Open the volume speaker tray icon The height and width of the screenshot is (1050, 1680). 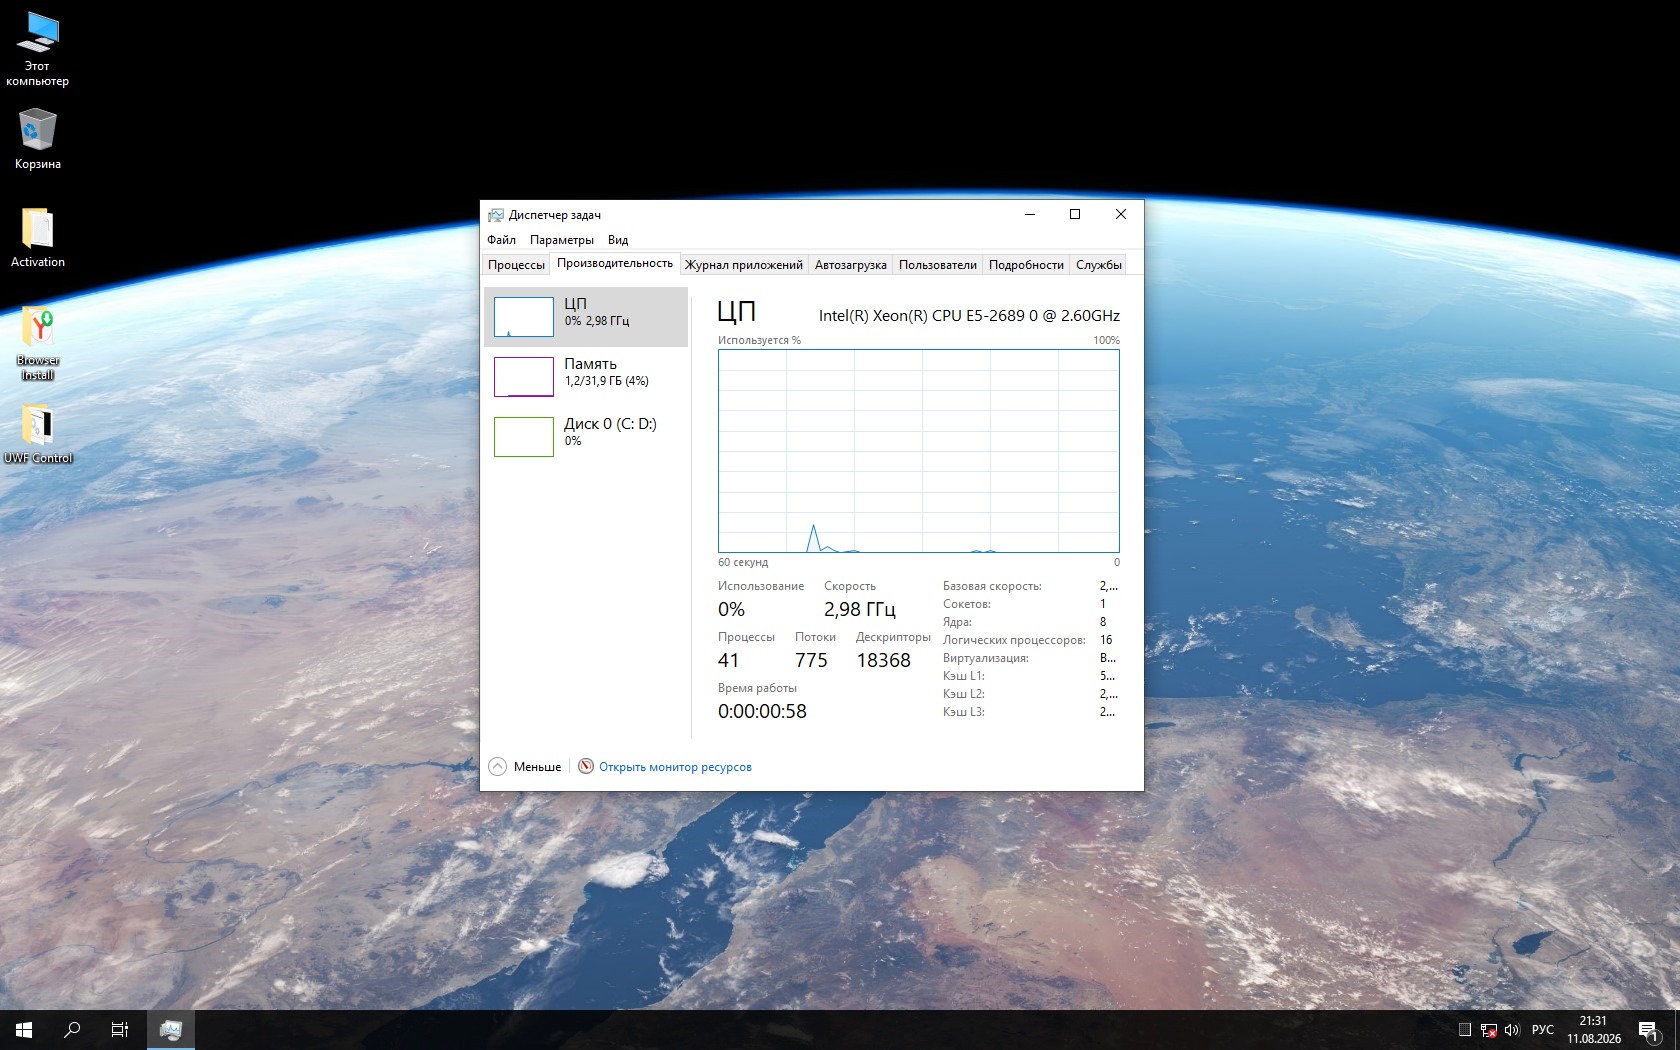[1512, 1030]
